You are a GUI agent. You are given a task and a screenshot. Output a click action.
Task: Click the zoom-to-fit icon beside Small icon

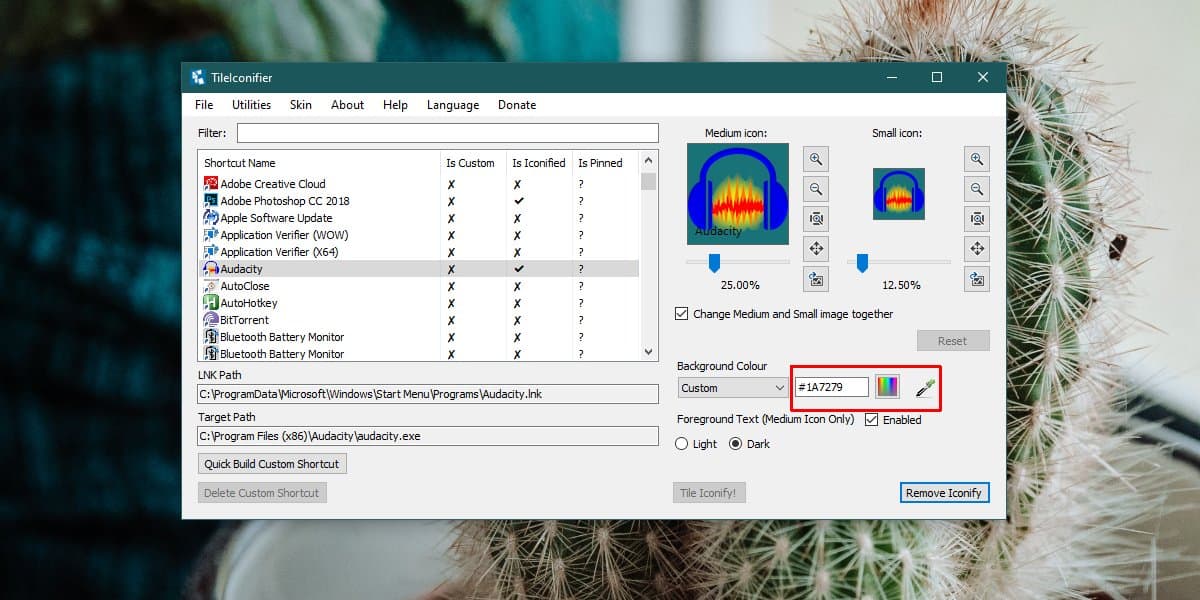[x=977, y=218]
